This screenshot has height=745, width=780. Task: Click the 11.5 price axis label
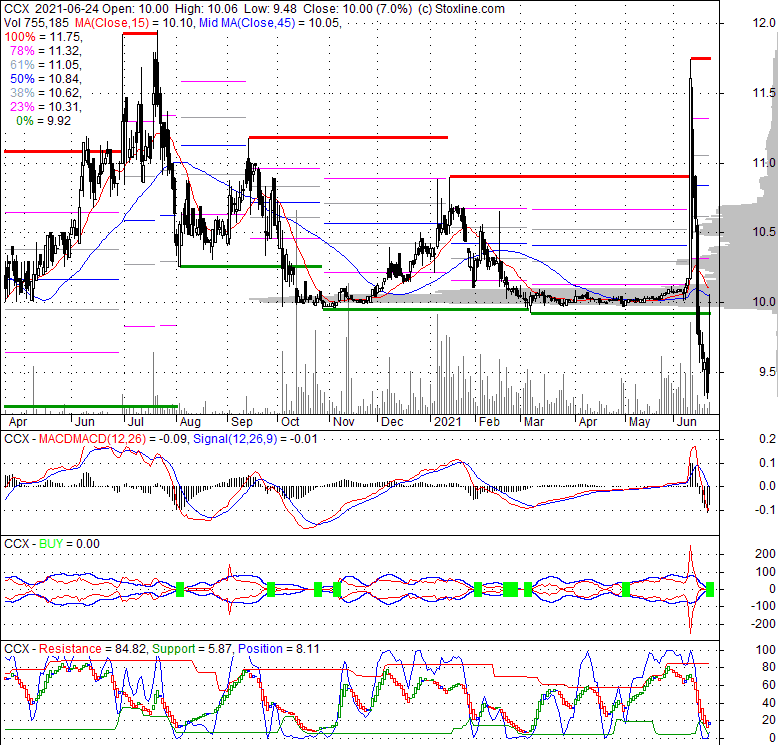tap(764, 93)
